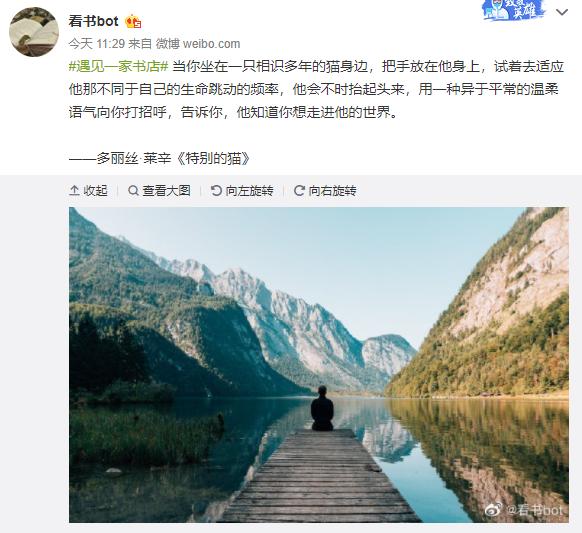The height and width of the screenshot is (533, 582).
Task: Open the 今天 11:29 timestamp link
Action: click(x=97, y=44)
